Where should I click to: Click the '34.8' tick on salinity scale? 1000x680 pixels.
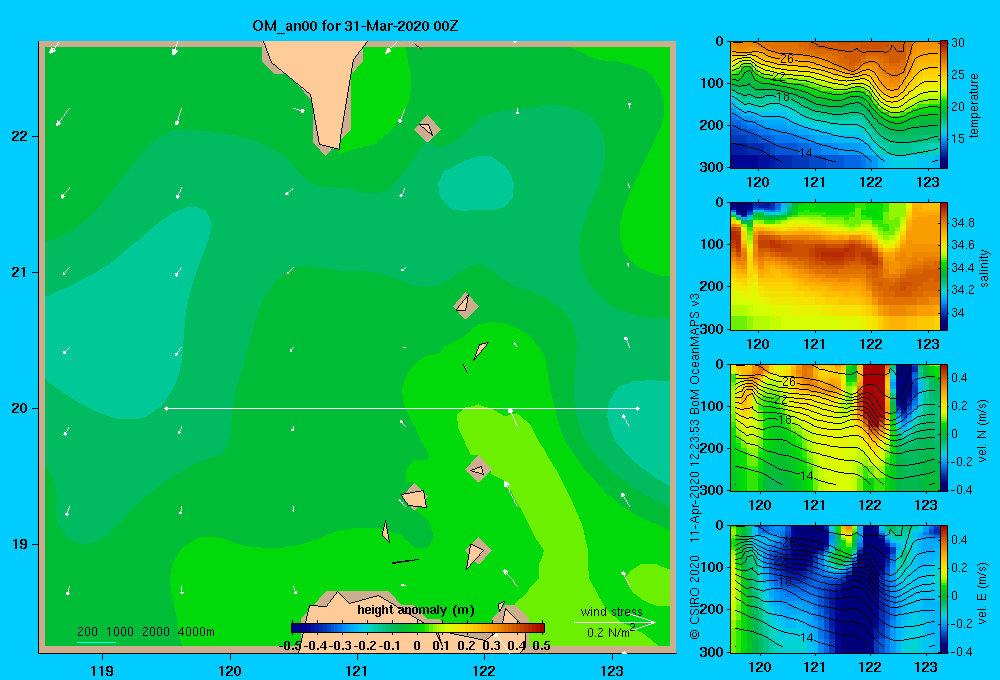pos(963,223)
